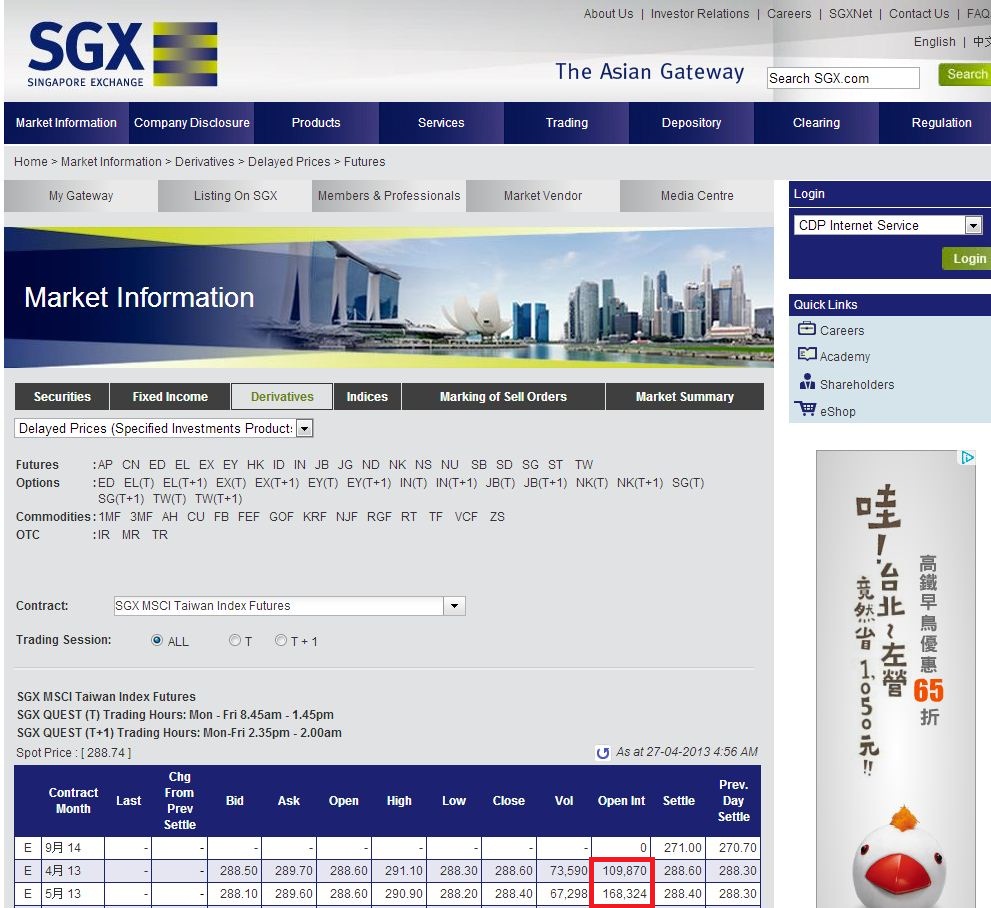The width and height of the screenshot is (991, 908).
Task: Click the SGX Singapore Exchange logo
Action: [122, 54]
